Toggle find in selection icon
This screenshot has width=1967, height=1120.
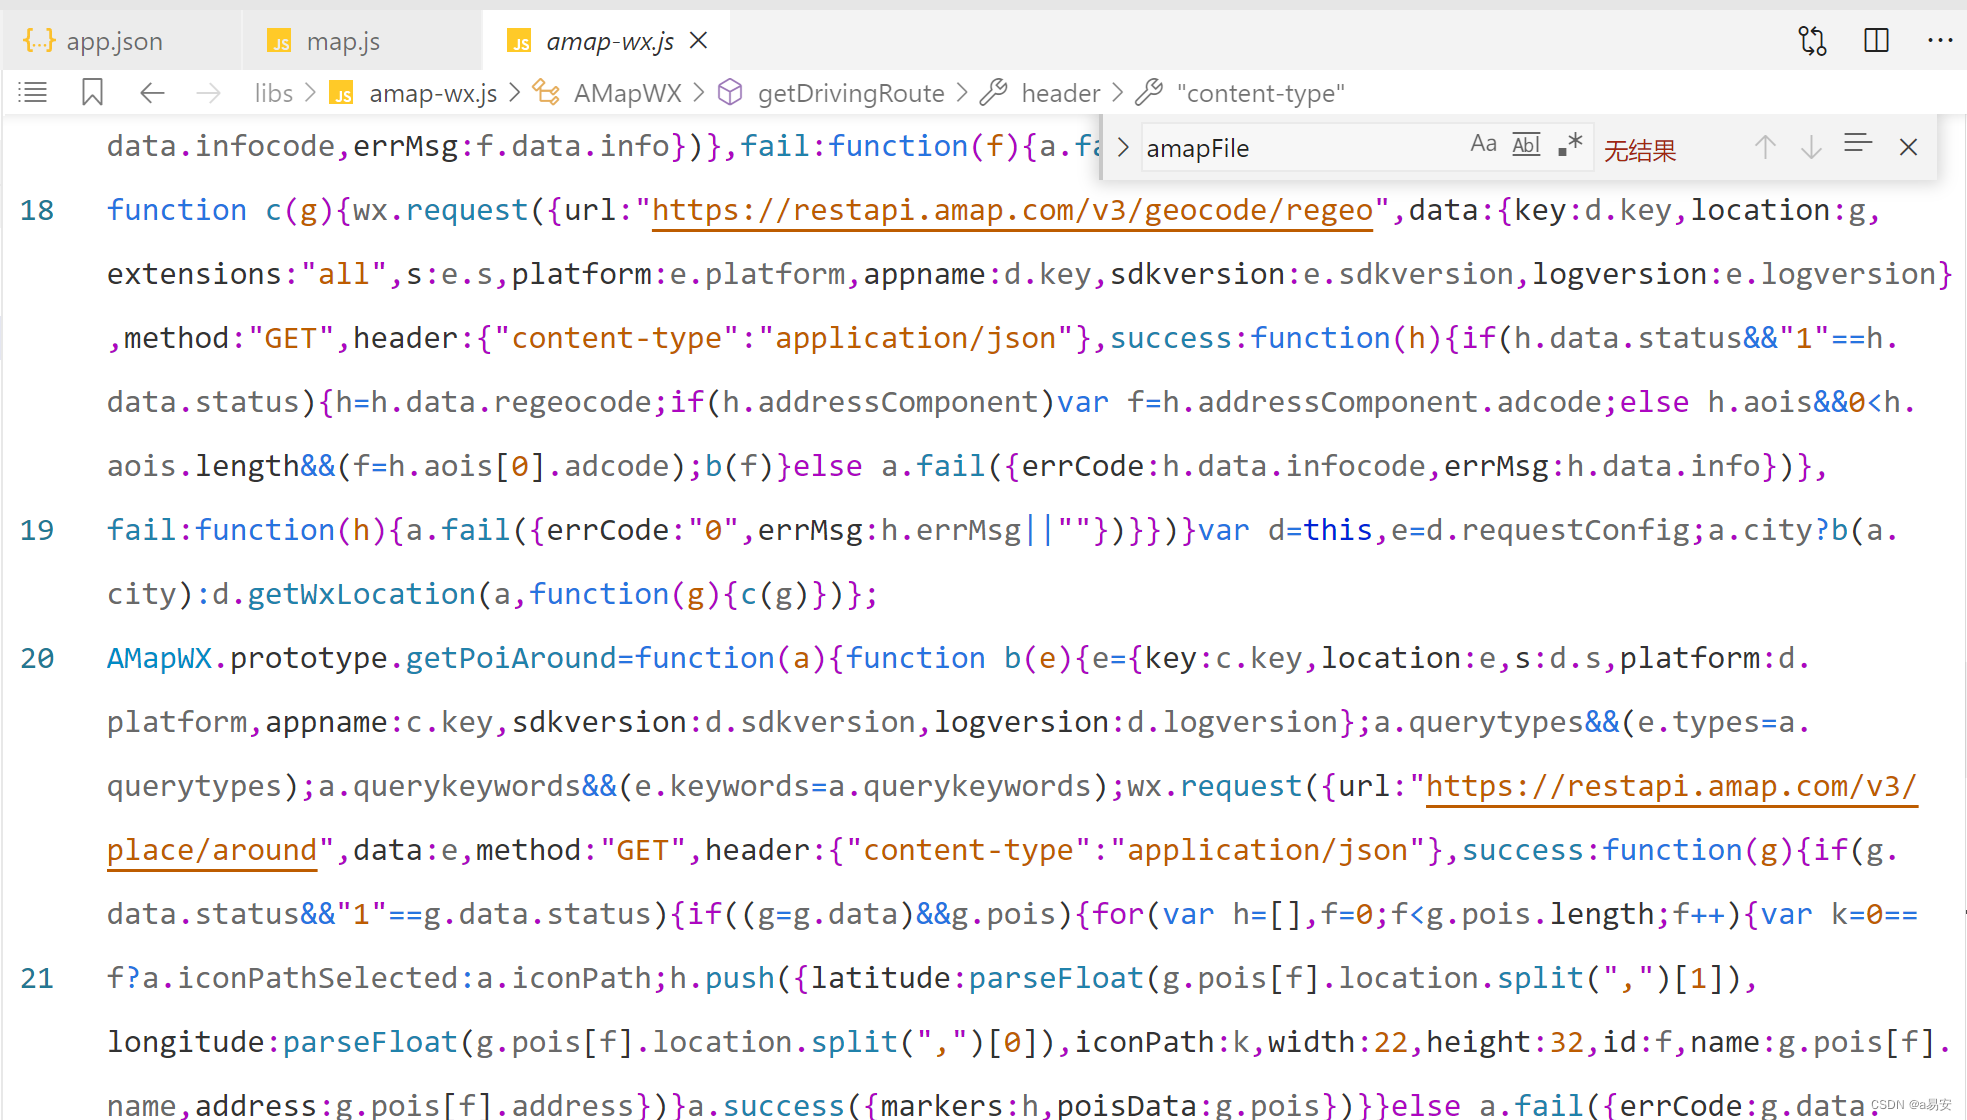coord(1857,145)
